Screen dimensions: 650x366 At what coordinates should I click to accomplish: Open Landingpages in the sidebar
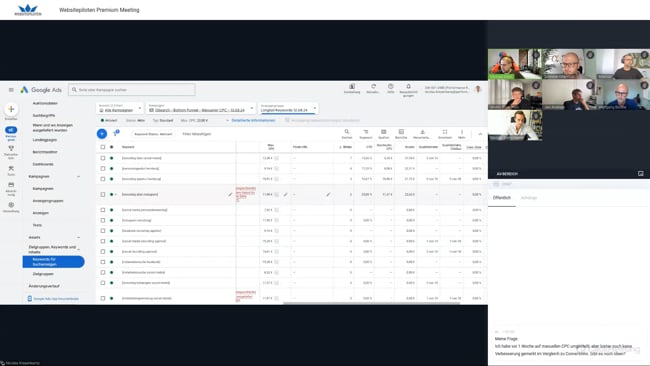pyautogui.click(x=45, y=140)
